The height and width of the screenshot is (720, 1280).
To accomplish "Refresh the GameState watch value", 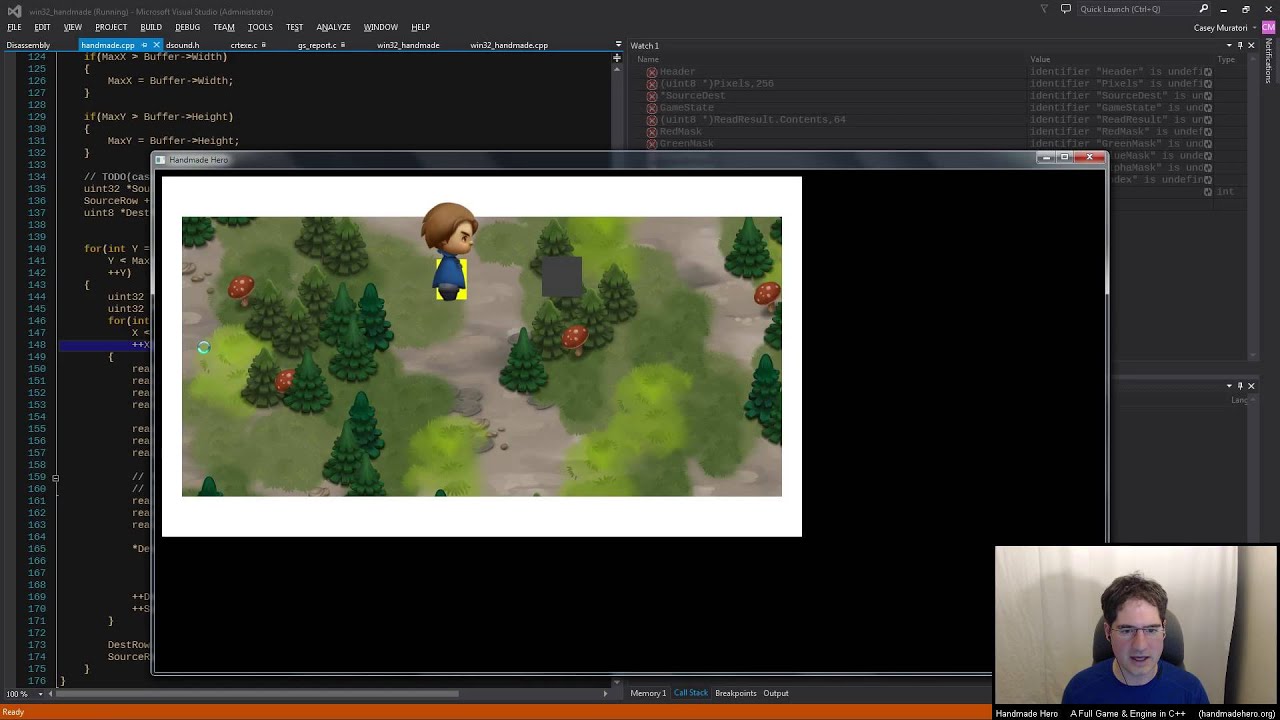I will (x=1208, y=108).
